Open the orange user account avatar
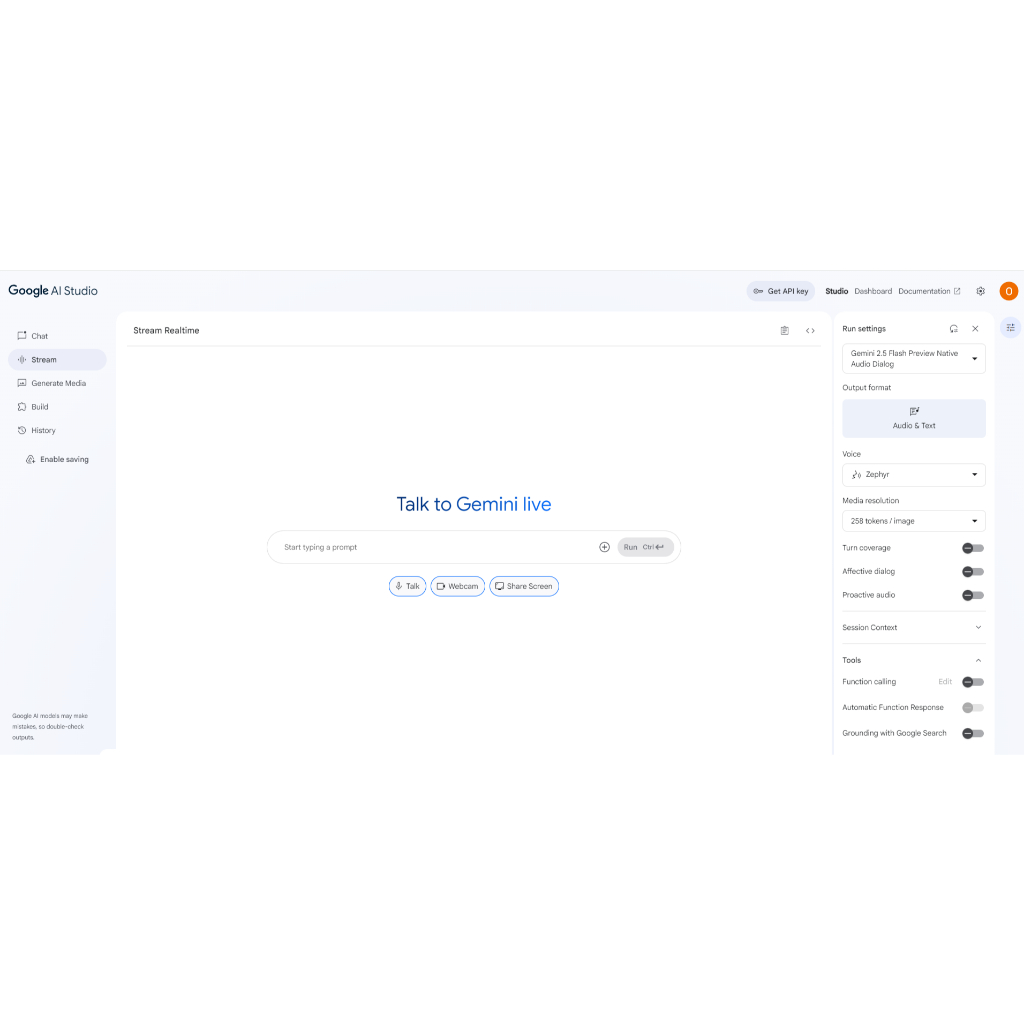 click(1008, 291)
